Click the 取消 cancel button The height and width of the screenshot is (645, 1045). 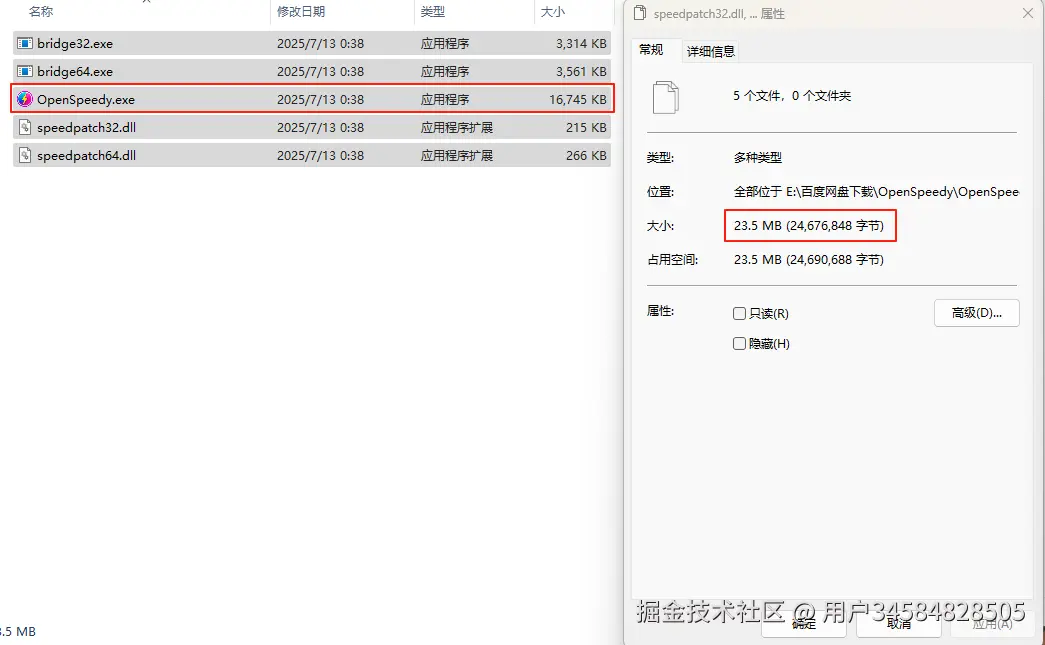tap(898, 624)
